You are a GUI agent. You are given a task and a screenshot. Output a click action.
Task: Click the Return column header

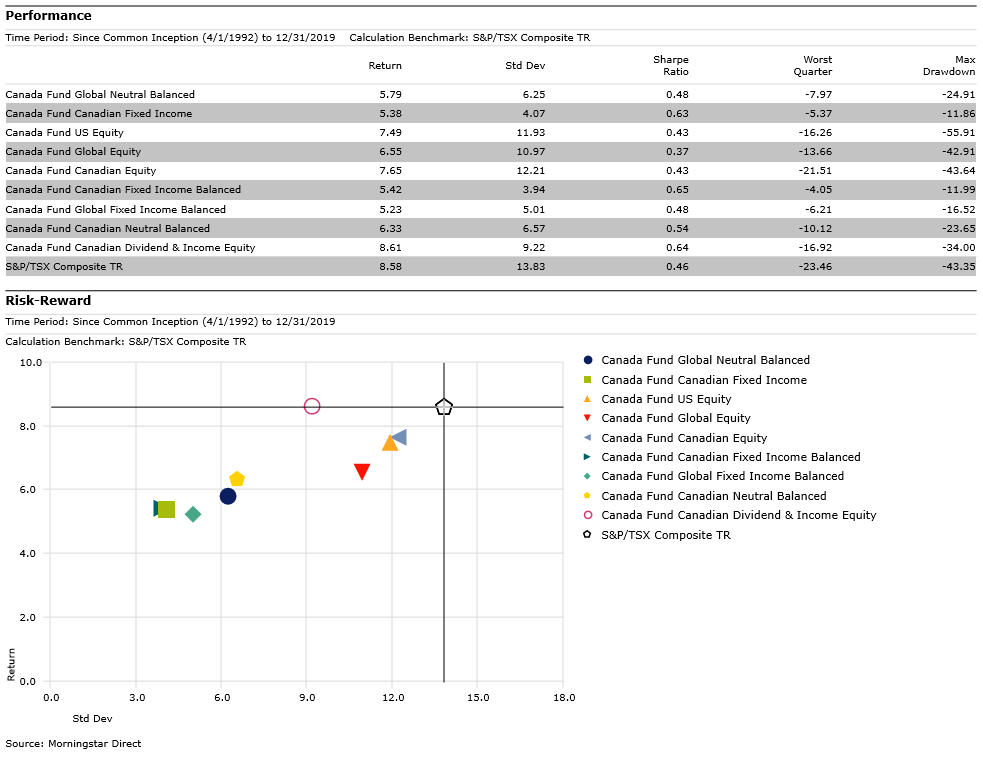pyautogui.click(x=385, y=66)
